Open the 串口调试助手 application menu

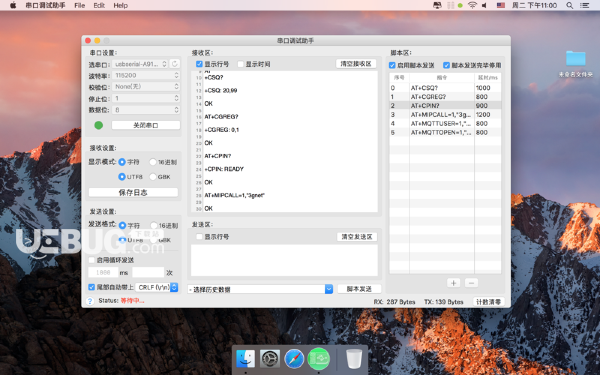(x=45, y=5)
